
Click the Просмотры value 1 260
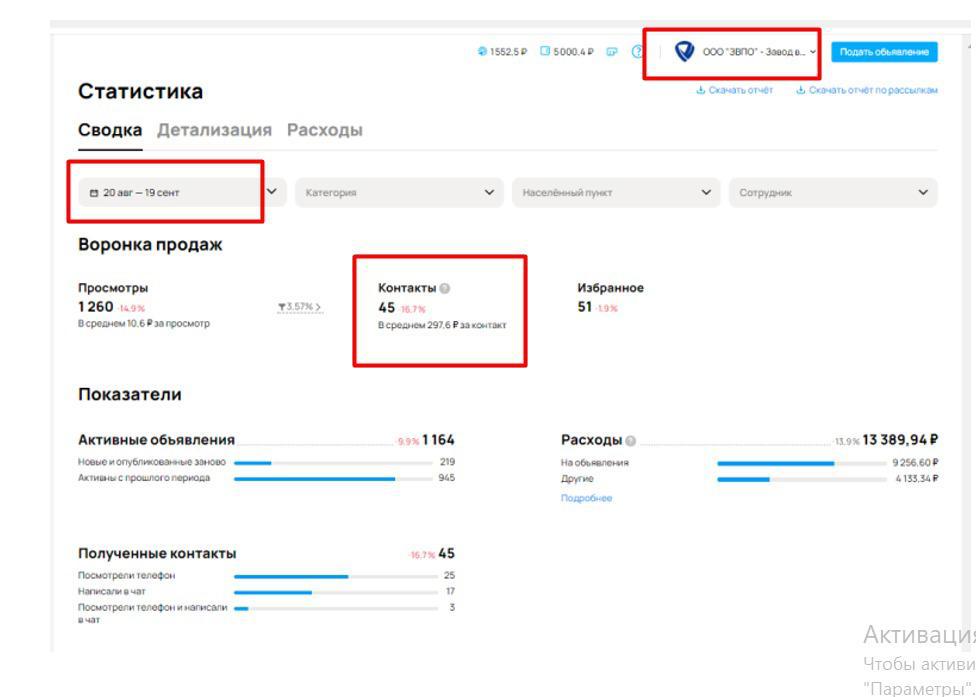pyautogui.click(x=96, y=307)
